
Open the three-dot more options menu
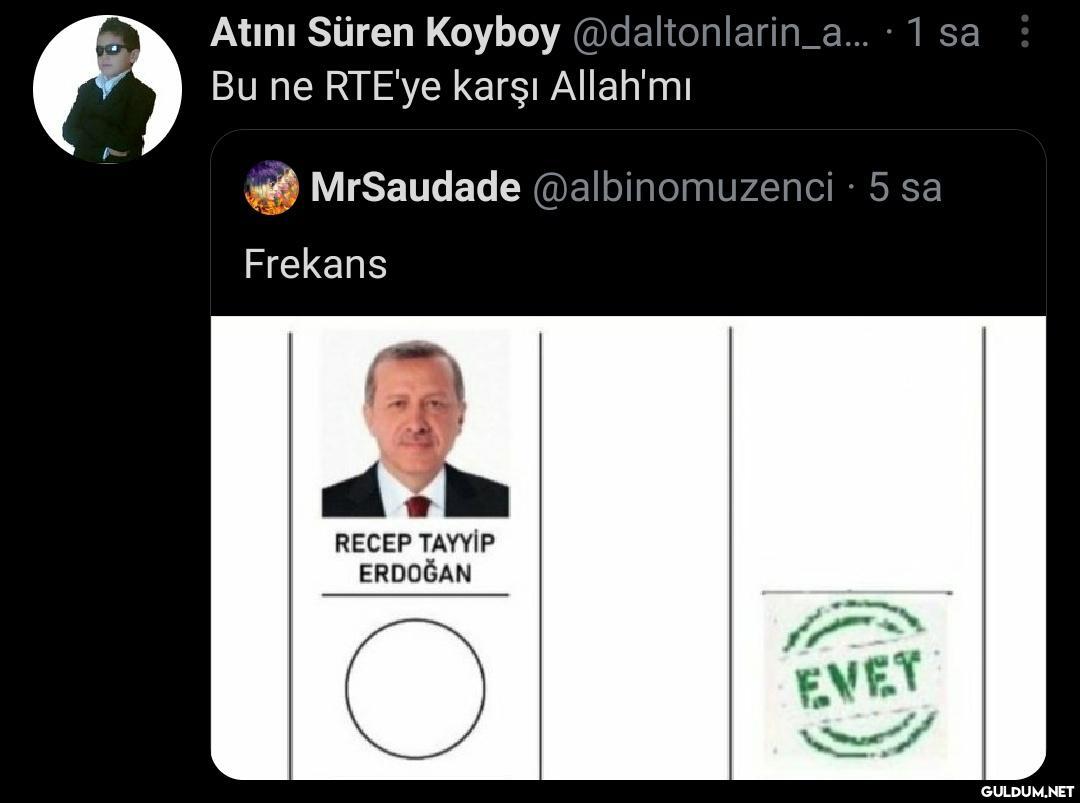[x=1025, y=32]
